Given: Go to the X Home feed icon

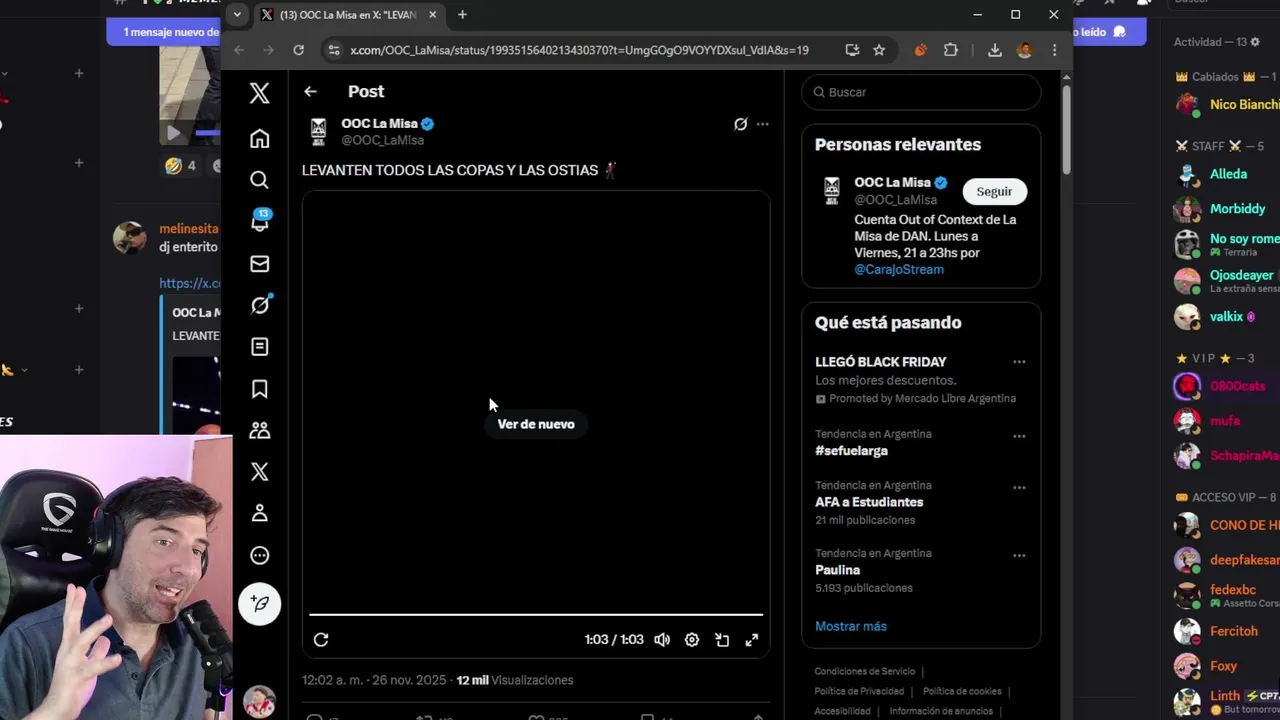Looking at the screenshot, I should pyautogui.click(x=259, y=138).
